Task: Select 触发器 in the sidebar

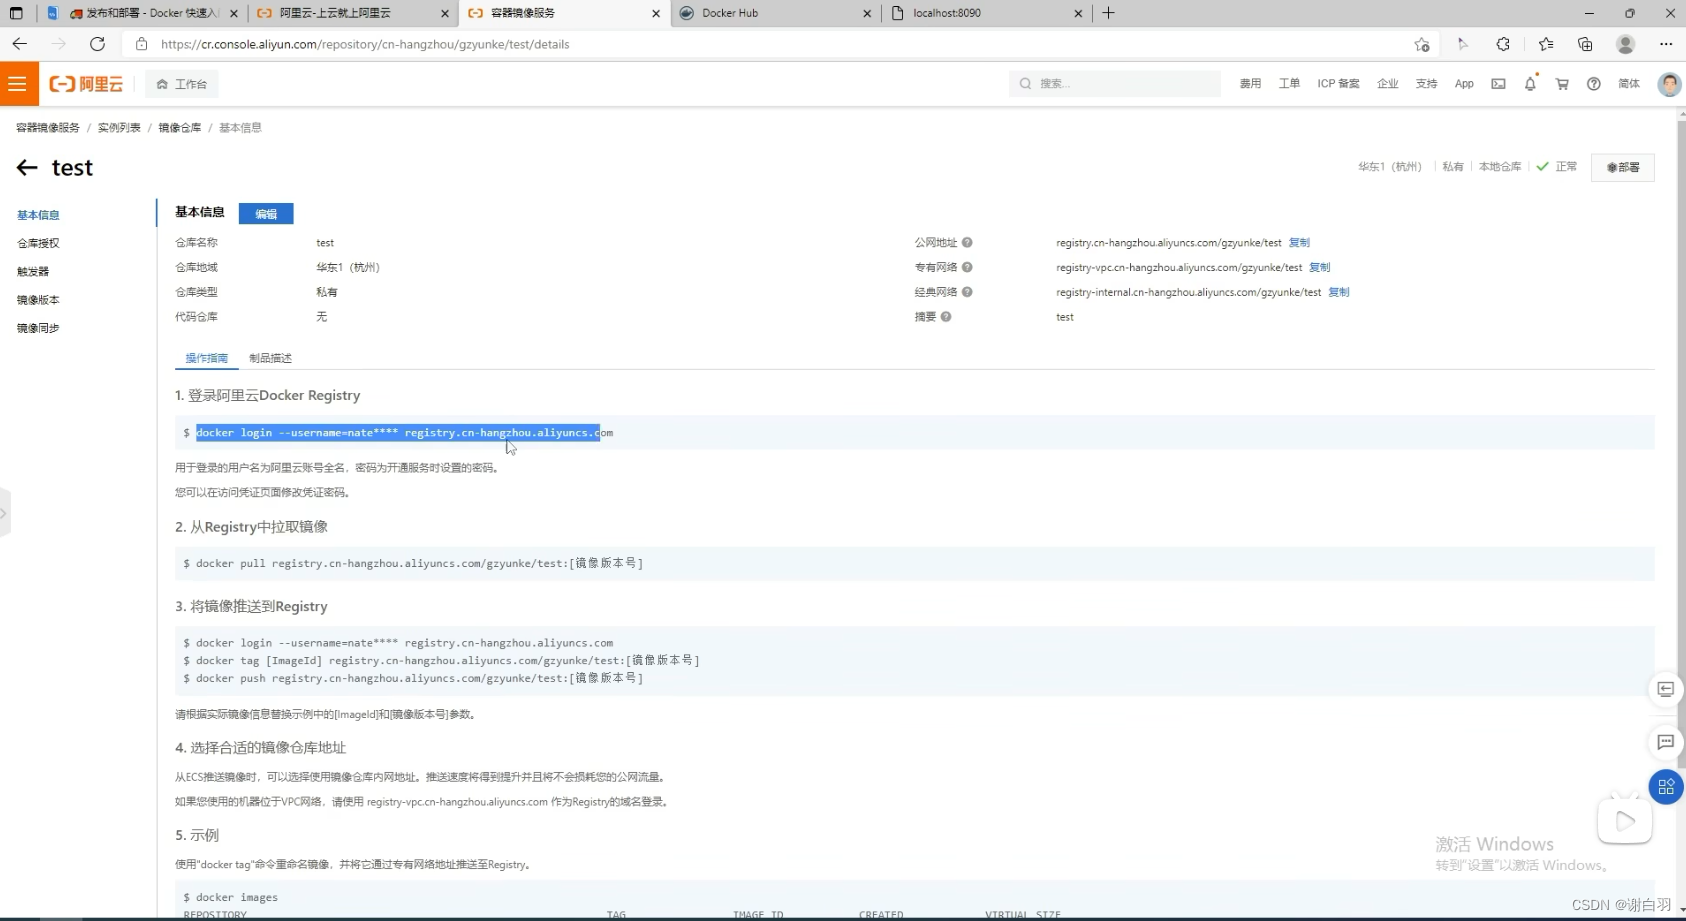Action: click(33, 271)
